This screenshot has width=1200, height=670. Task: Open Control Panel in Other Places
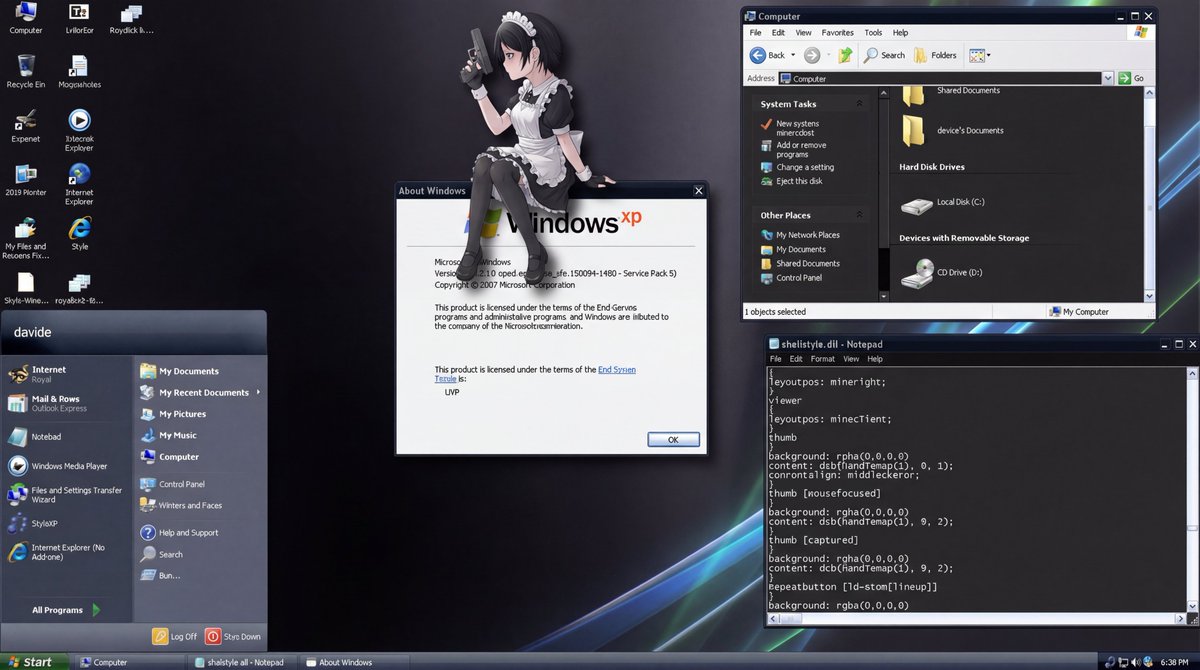tap(791, 277)
